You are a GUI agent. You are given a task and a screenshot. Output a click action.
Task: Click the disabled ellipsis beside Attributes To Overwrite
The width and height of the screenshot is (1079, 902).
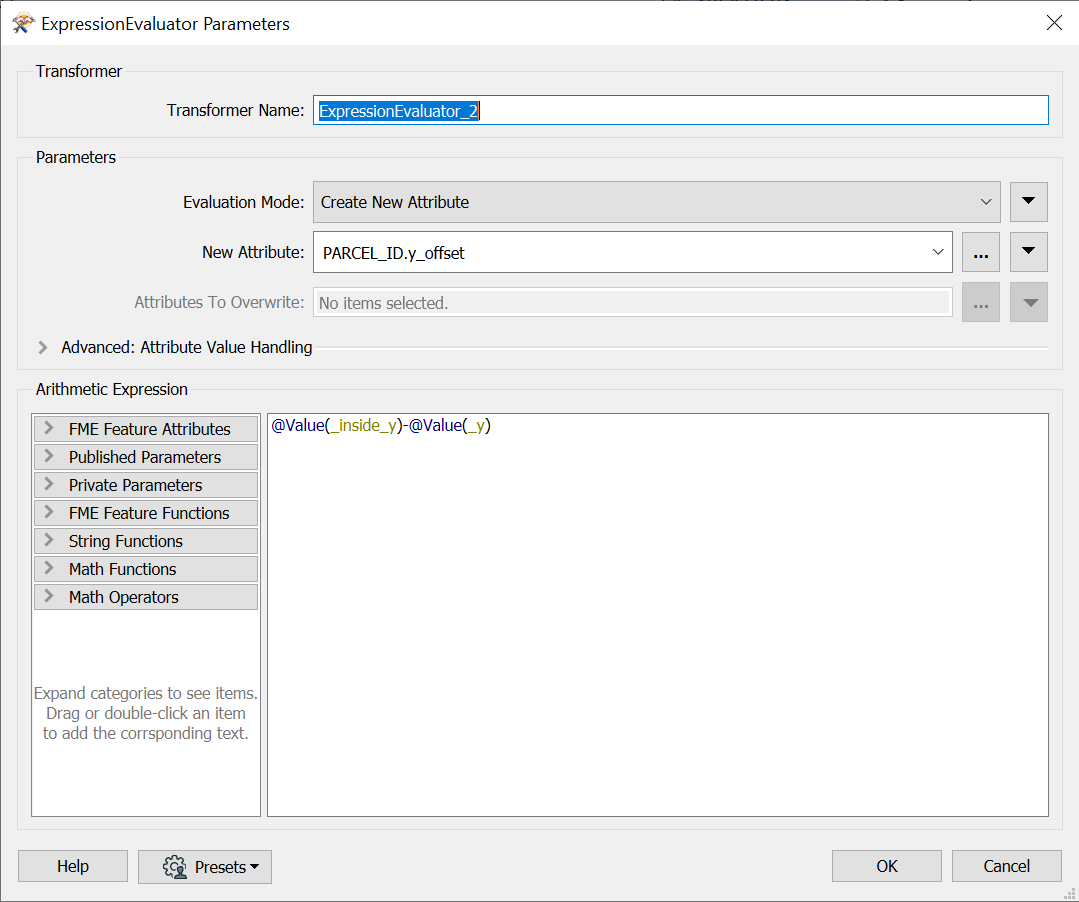tap(980, 302)
